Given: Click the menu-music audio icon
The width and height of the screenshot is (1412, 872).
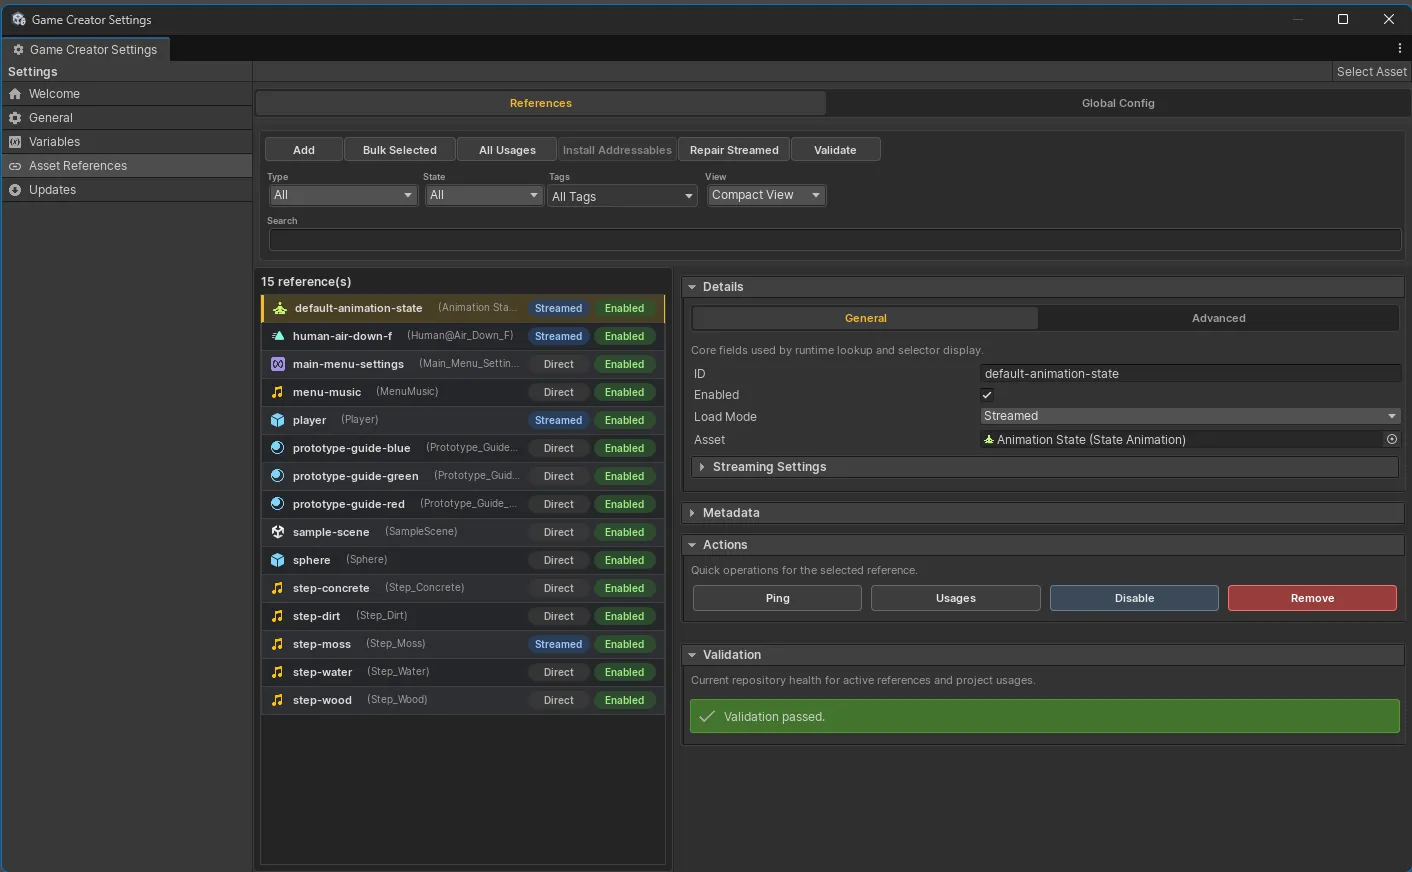Looking at the screenshot, I should (x=278, y=392).
